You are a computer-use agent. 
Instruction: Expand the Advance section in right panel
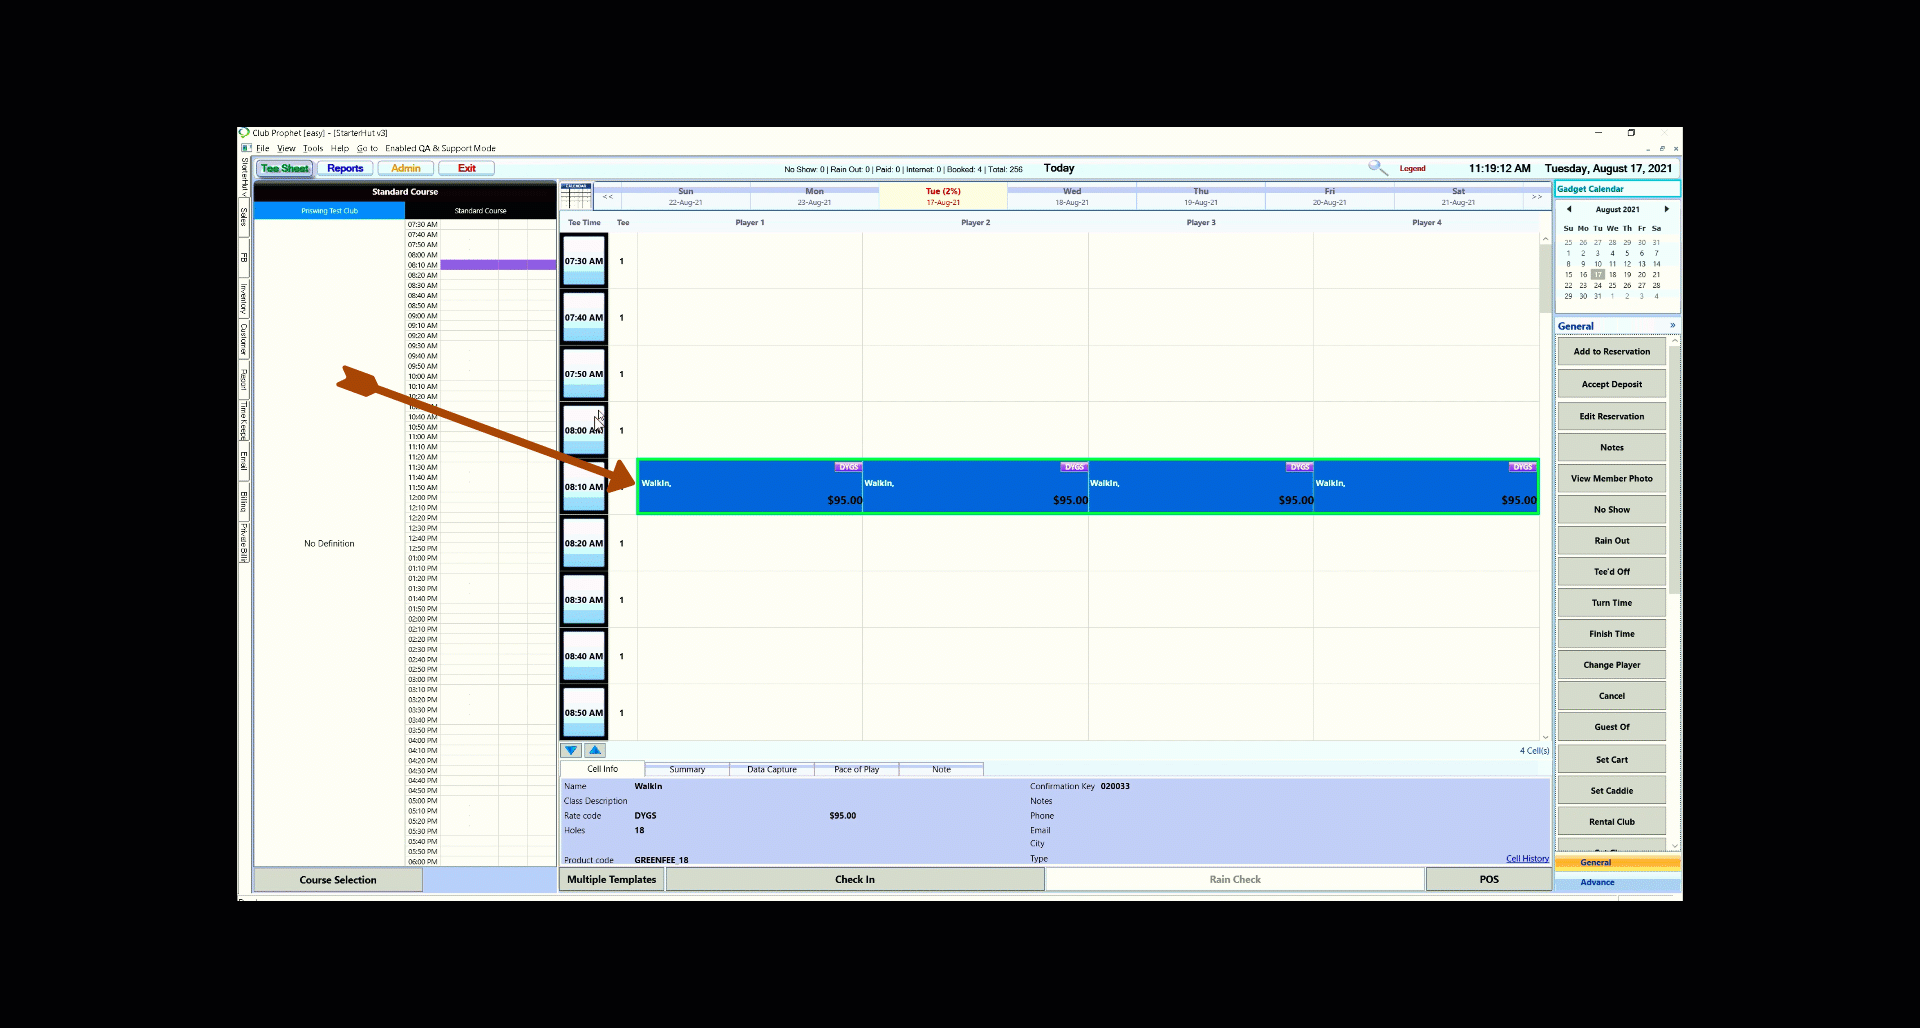click(1597, 882)
